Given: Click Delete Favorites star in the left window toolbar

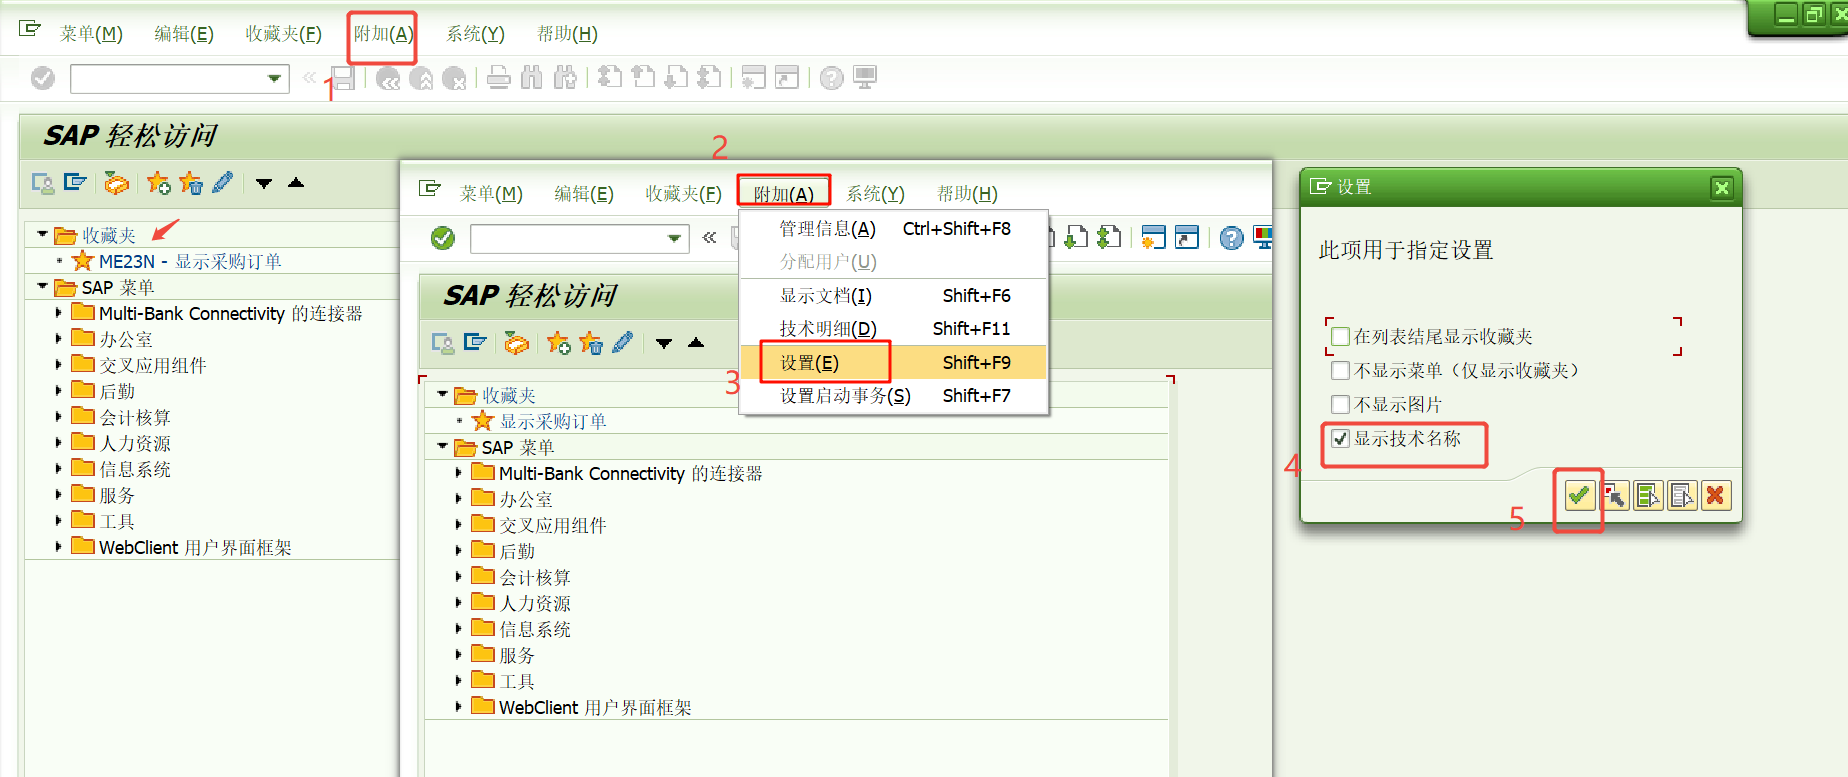Looking at the screenshot, I should (190, 183).
